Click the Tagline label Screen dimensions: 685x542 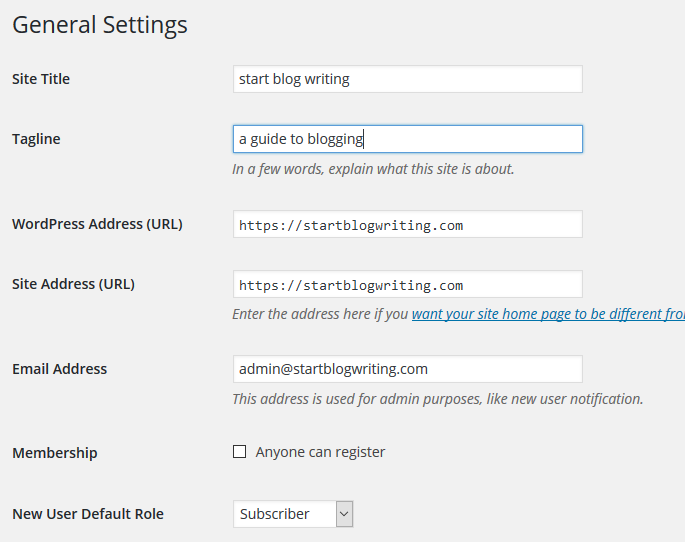(x=36, y=139)
